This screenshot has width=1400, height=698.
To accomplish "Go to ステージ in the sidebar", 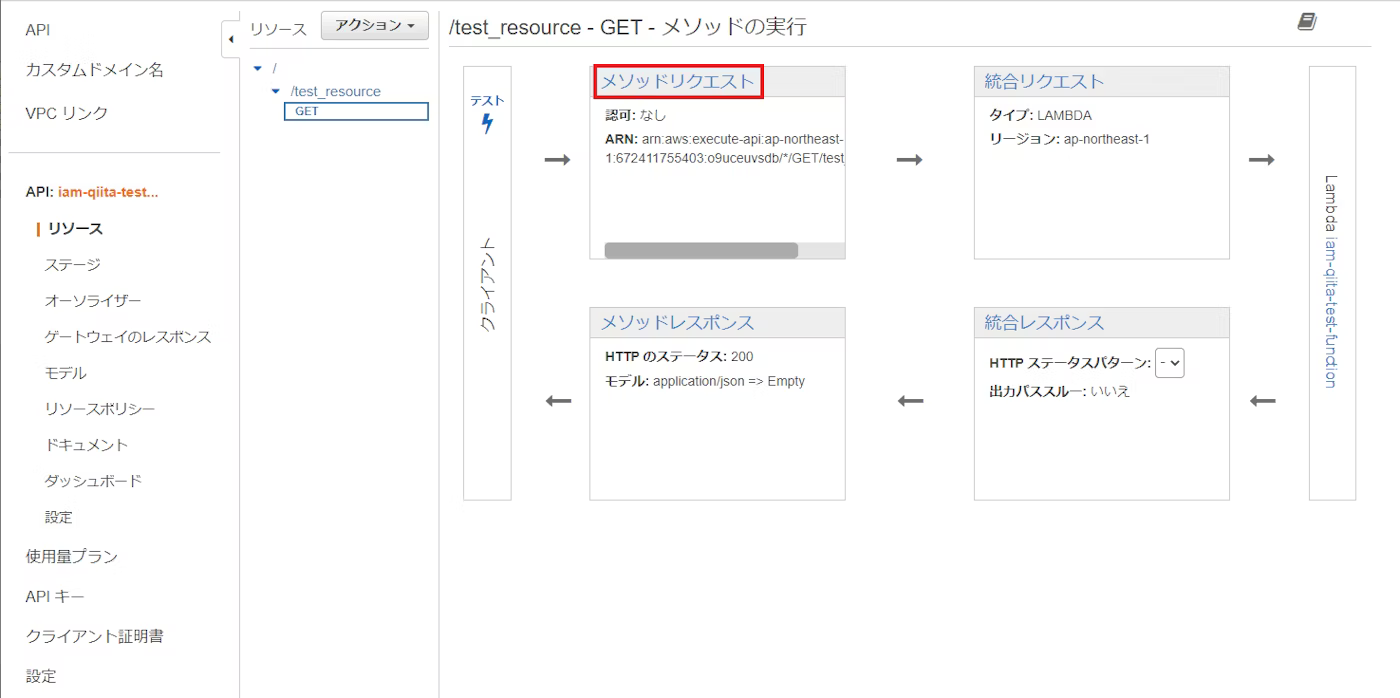I will pyautogui.click(x=72, y=265).
